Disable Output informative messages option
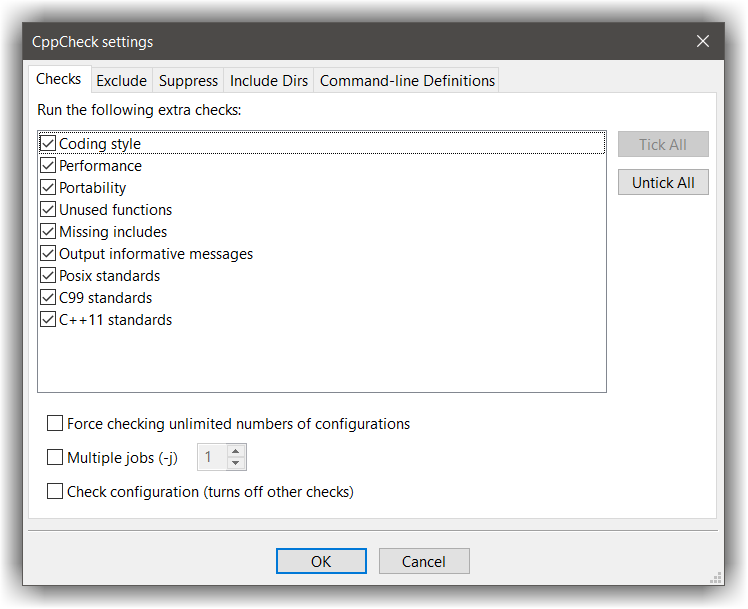 pyautogui.click(x=48, y=254)
